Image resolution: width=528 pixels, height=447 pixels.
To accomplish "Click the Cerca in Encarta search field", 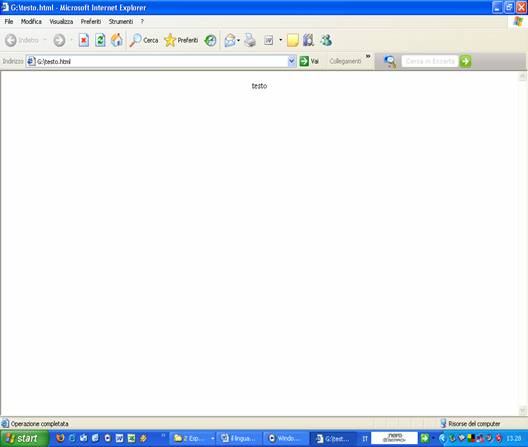I will point(430,61).
